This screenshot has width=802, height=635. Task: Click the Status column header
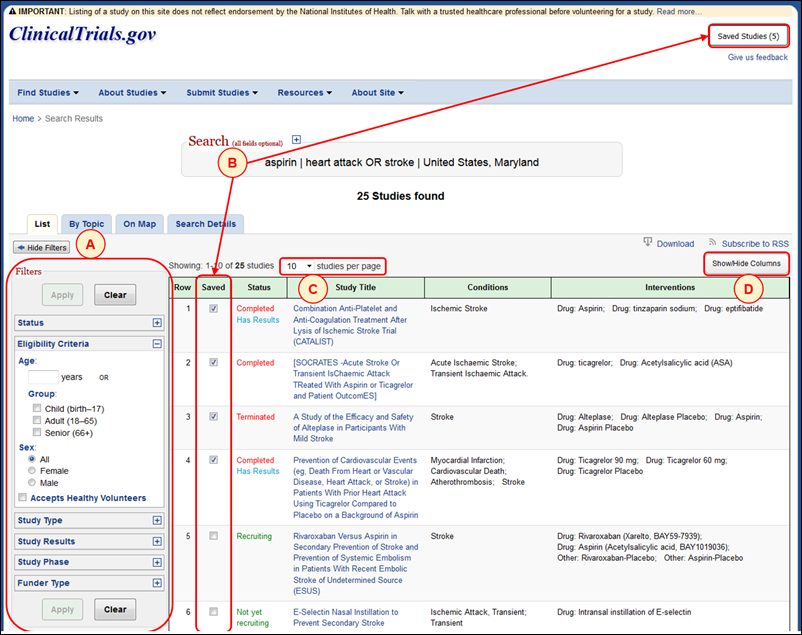(259, 288)
